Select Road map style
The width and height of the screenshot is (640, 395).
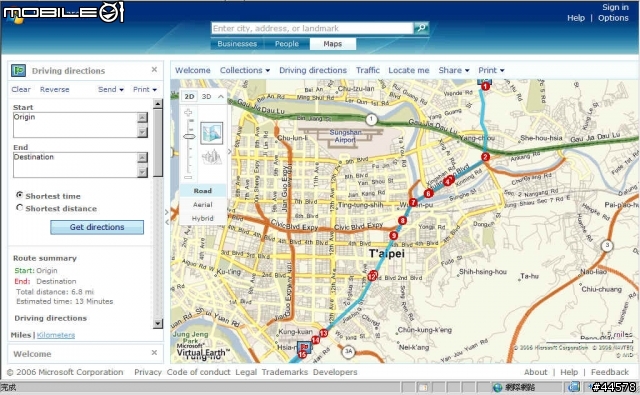(x=202, y=191)
